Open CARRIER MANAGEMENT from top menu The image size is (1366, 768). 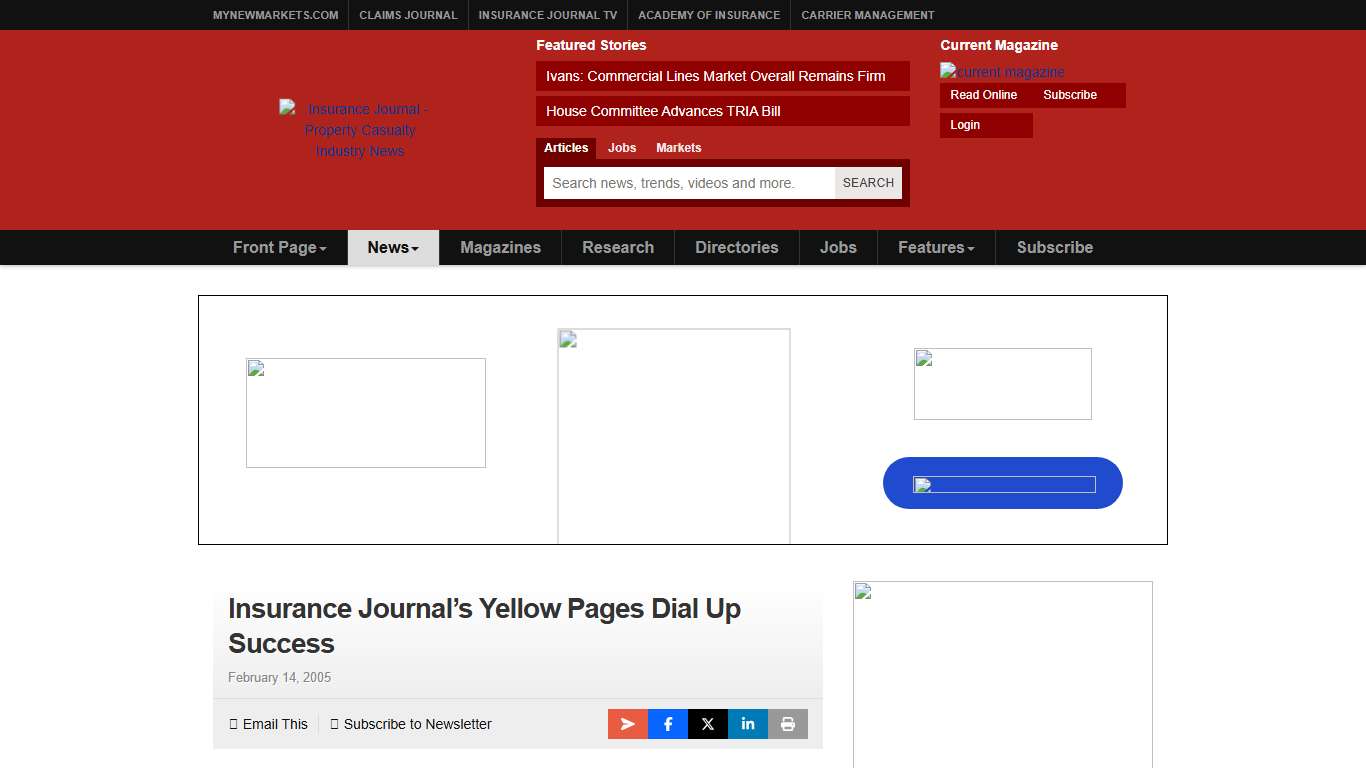[867, 15]
